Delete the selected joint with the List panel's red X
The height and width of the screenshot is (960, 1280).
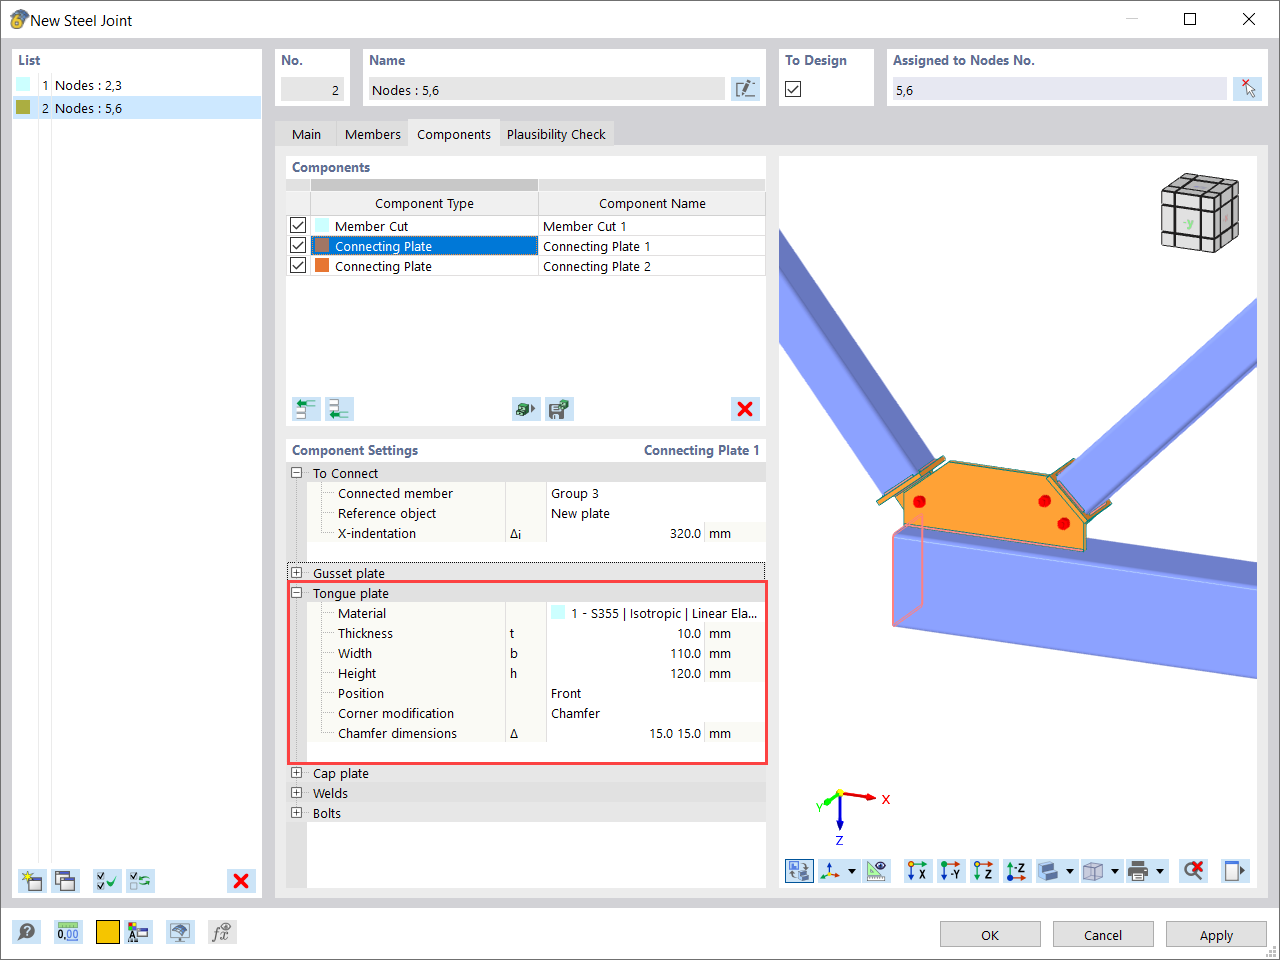pyautogui.click(x=241, y=881)
